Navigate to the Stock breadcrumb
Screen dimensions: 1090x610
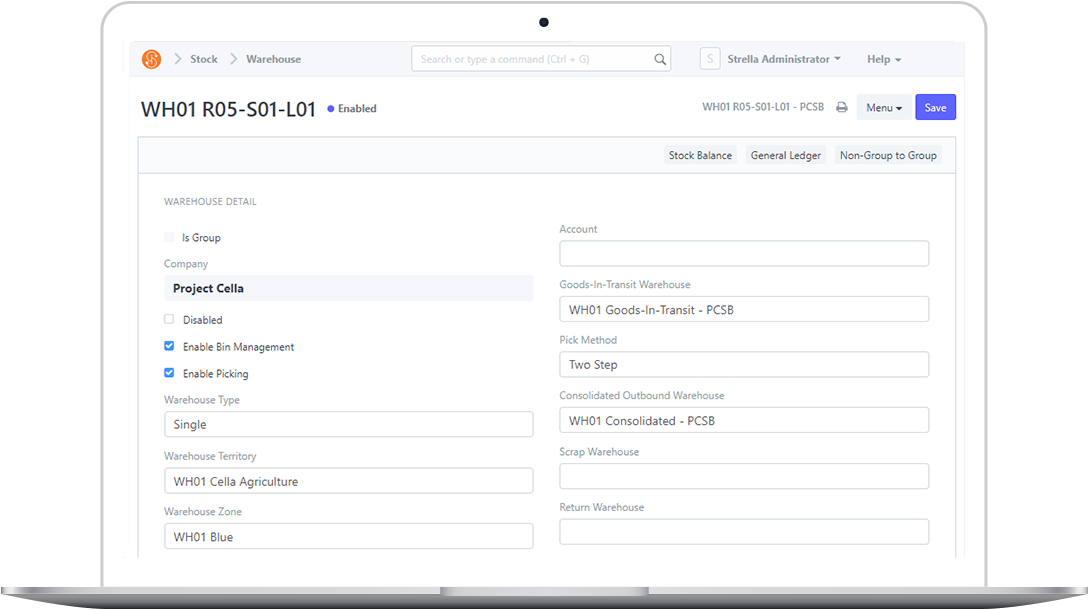(204, 59)
